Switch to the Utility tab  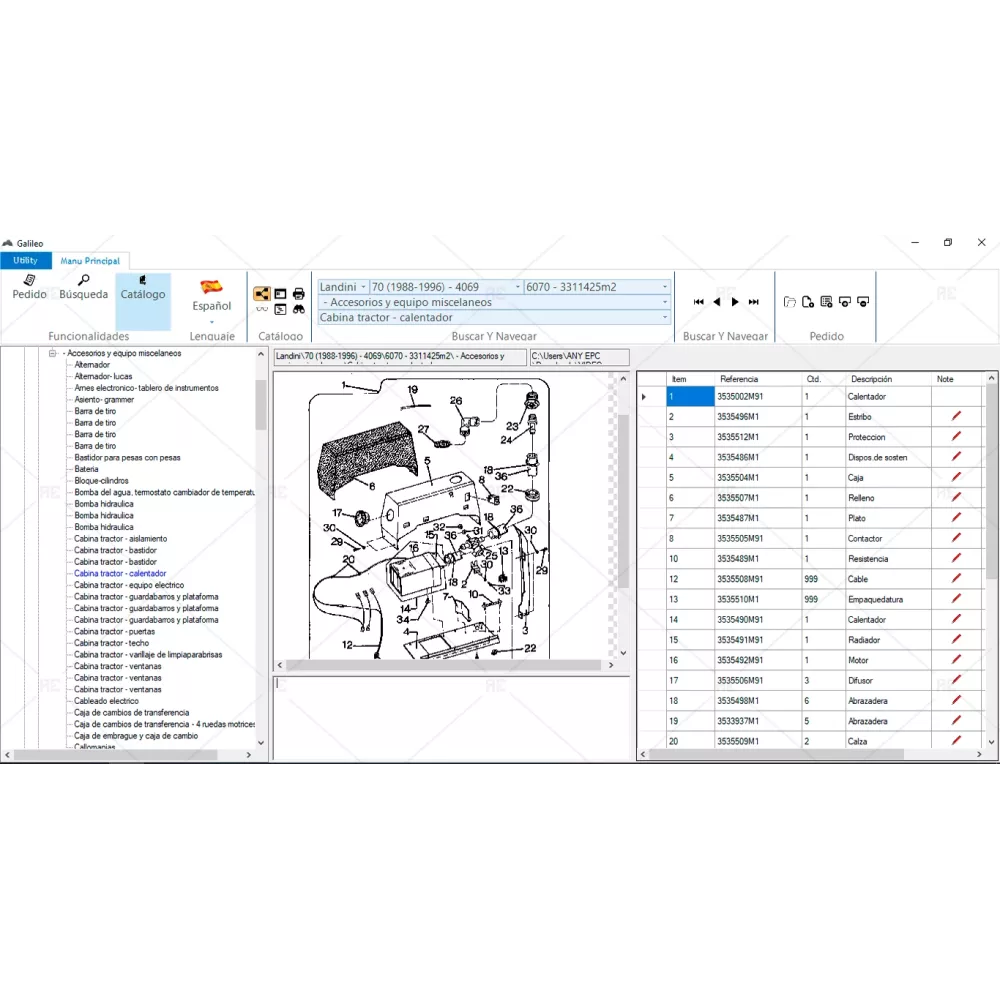25,261
